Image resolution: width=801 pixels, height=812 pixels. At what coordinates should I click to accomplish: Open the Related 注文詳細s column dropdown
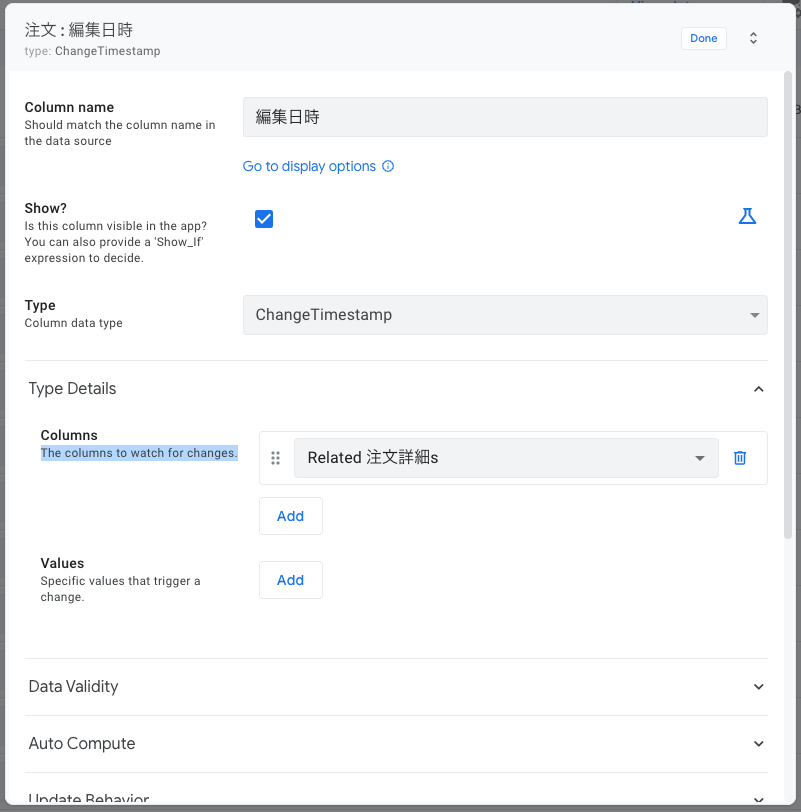(506, 458)
